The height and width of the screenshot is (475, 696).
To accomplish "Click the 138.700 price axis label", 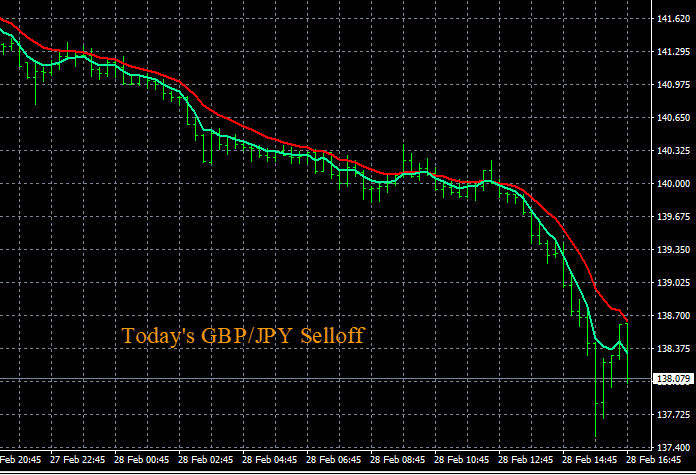I will tap(672, 316).
